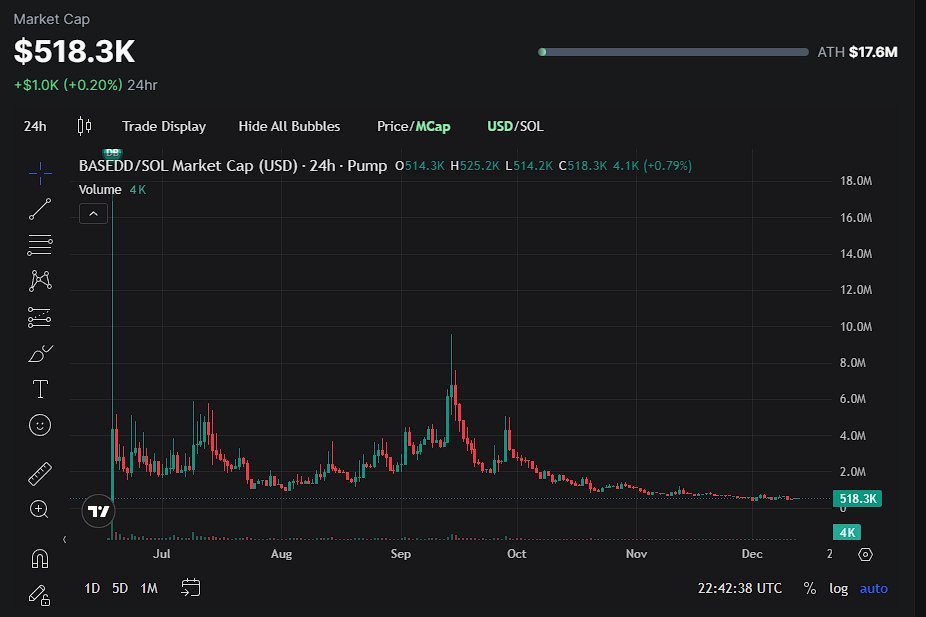Click Hide All Bubbles
Screen dimensions: 926x617
[289, 126]
